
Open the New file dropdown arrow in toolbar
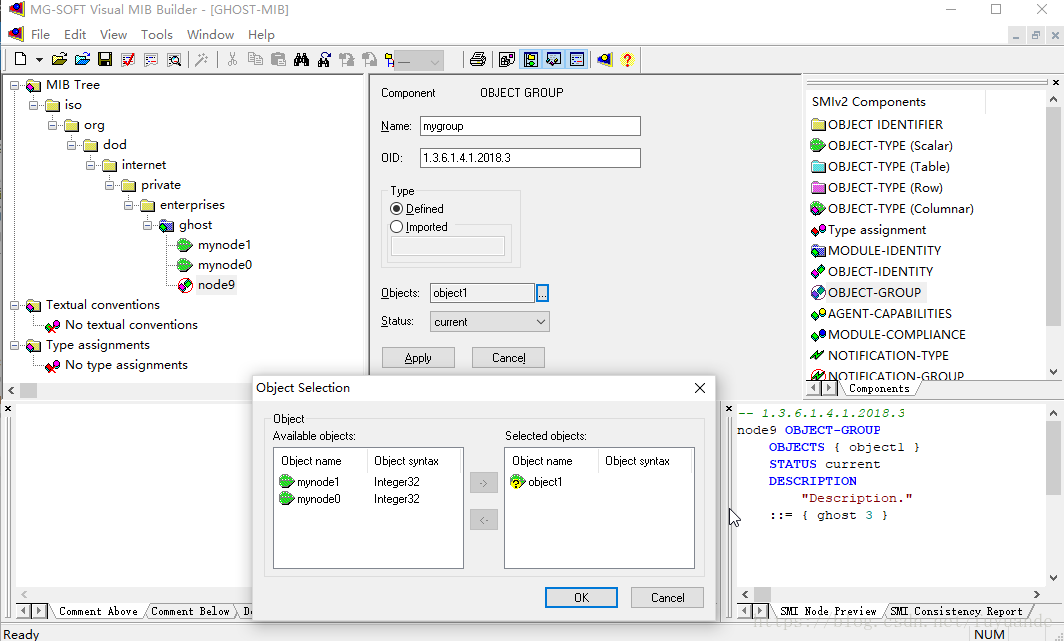tap(39, 60)
